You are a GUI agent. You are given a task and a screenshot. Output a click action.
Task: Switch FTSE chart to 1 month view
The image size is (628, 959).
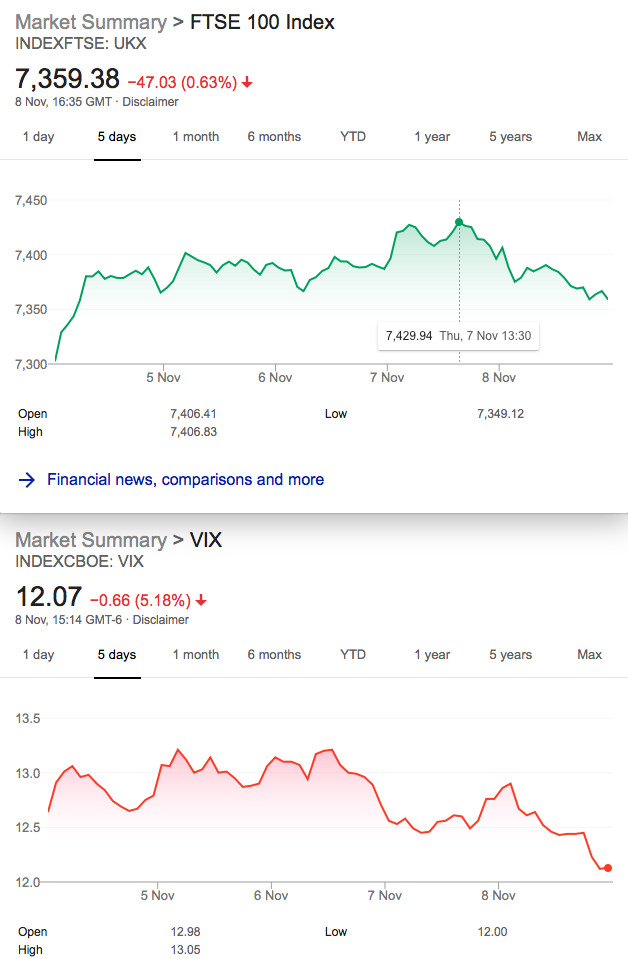196,137
